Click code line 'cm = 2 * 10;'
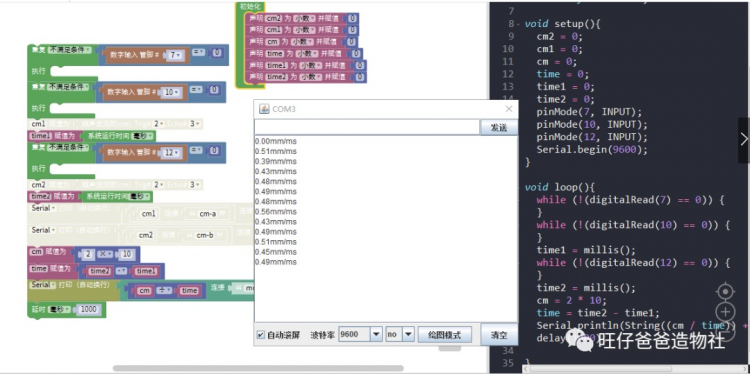 pyautogui.click(x=572, y=300)
